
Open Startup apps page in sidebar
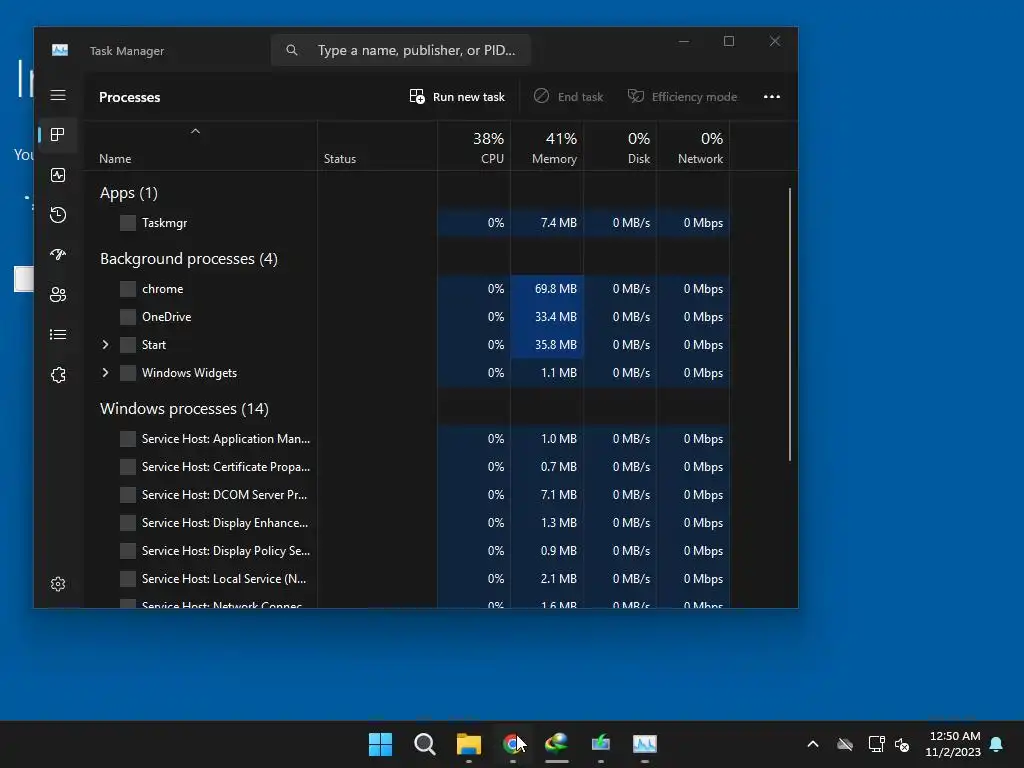[58, 255]
